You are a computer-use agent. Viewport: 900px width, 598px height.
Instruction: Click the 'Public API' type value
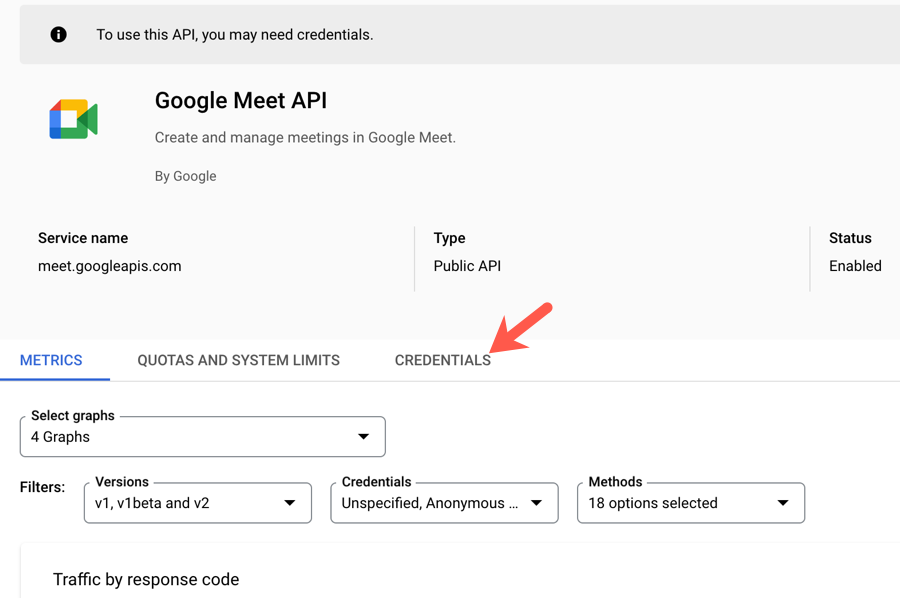467,266
